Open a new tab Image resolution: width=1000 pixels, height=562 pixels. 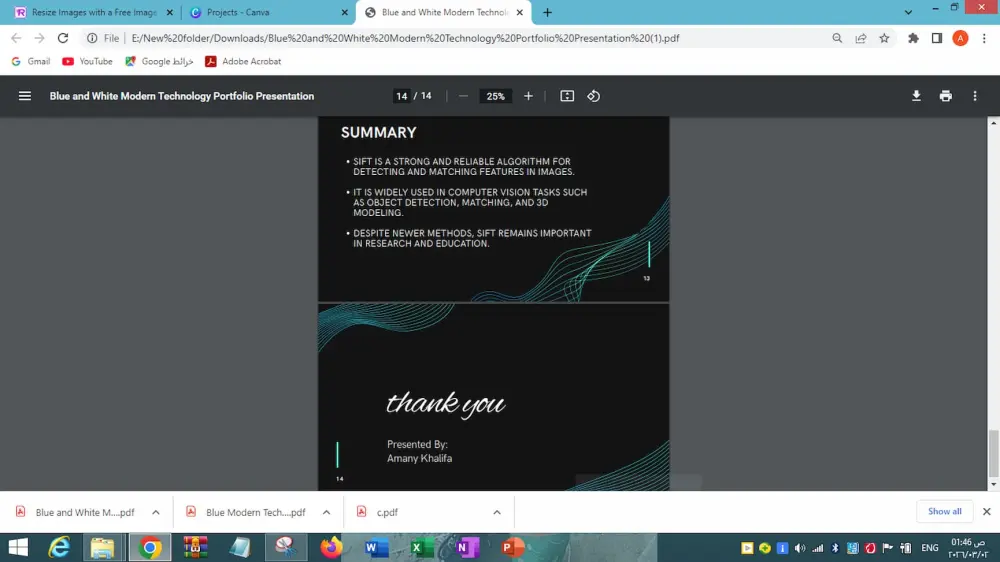point(547,12)
